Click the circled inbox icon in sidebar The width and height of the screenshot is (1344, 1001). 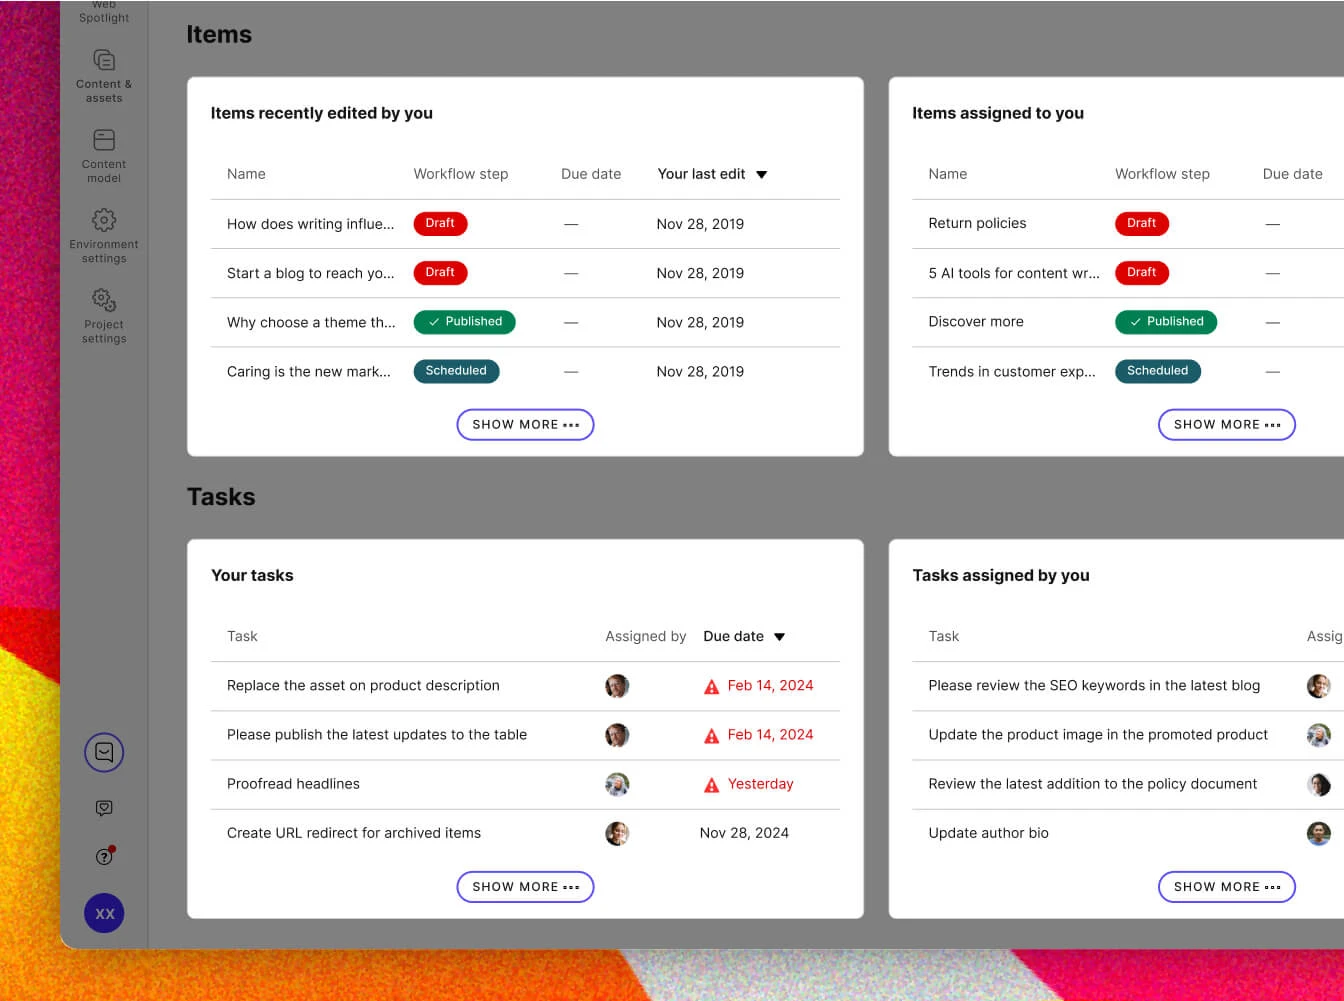click(104, 752)
